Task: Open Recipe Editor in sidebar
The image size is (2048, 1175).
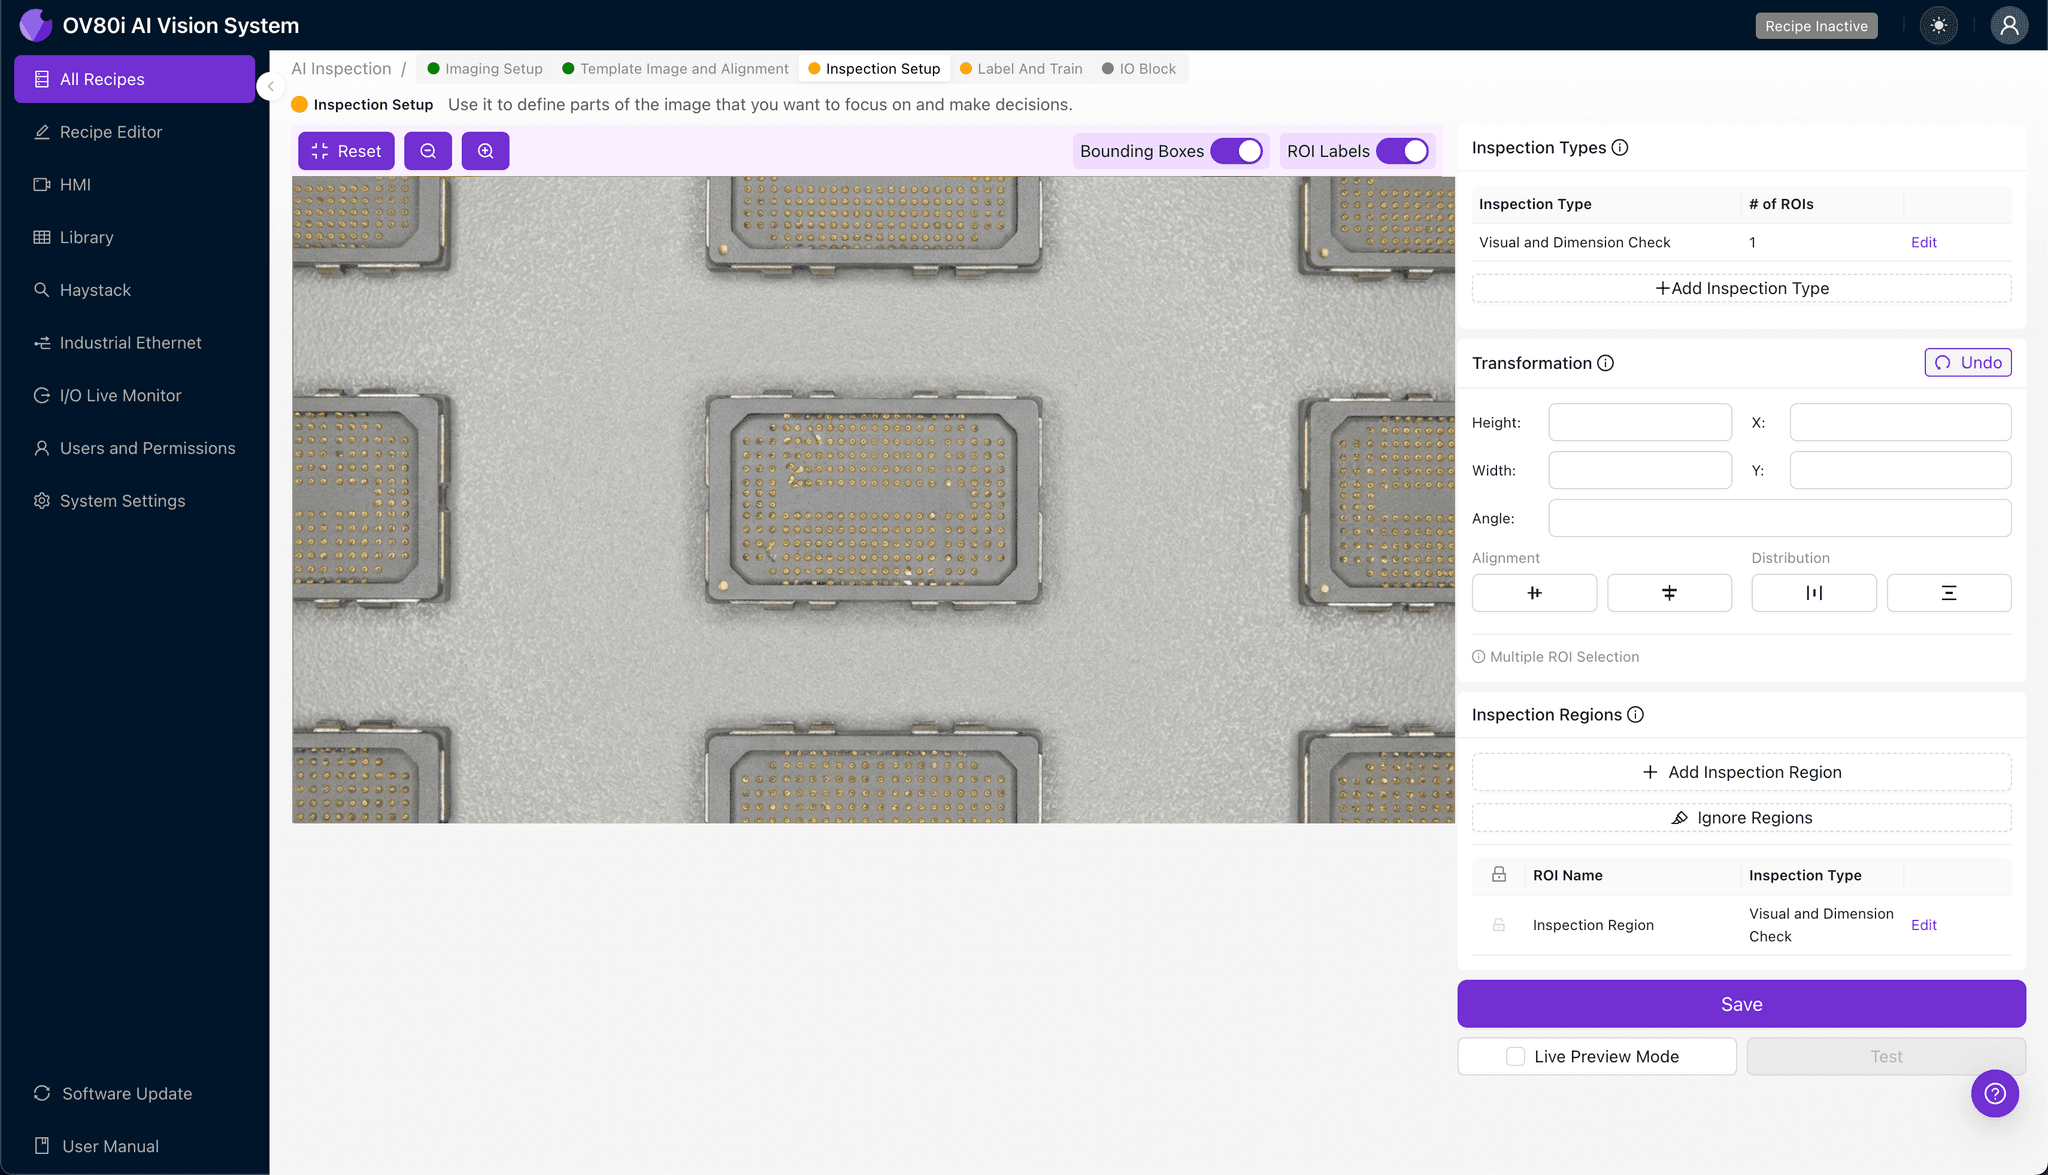Action: [x=110, y=132]
